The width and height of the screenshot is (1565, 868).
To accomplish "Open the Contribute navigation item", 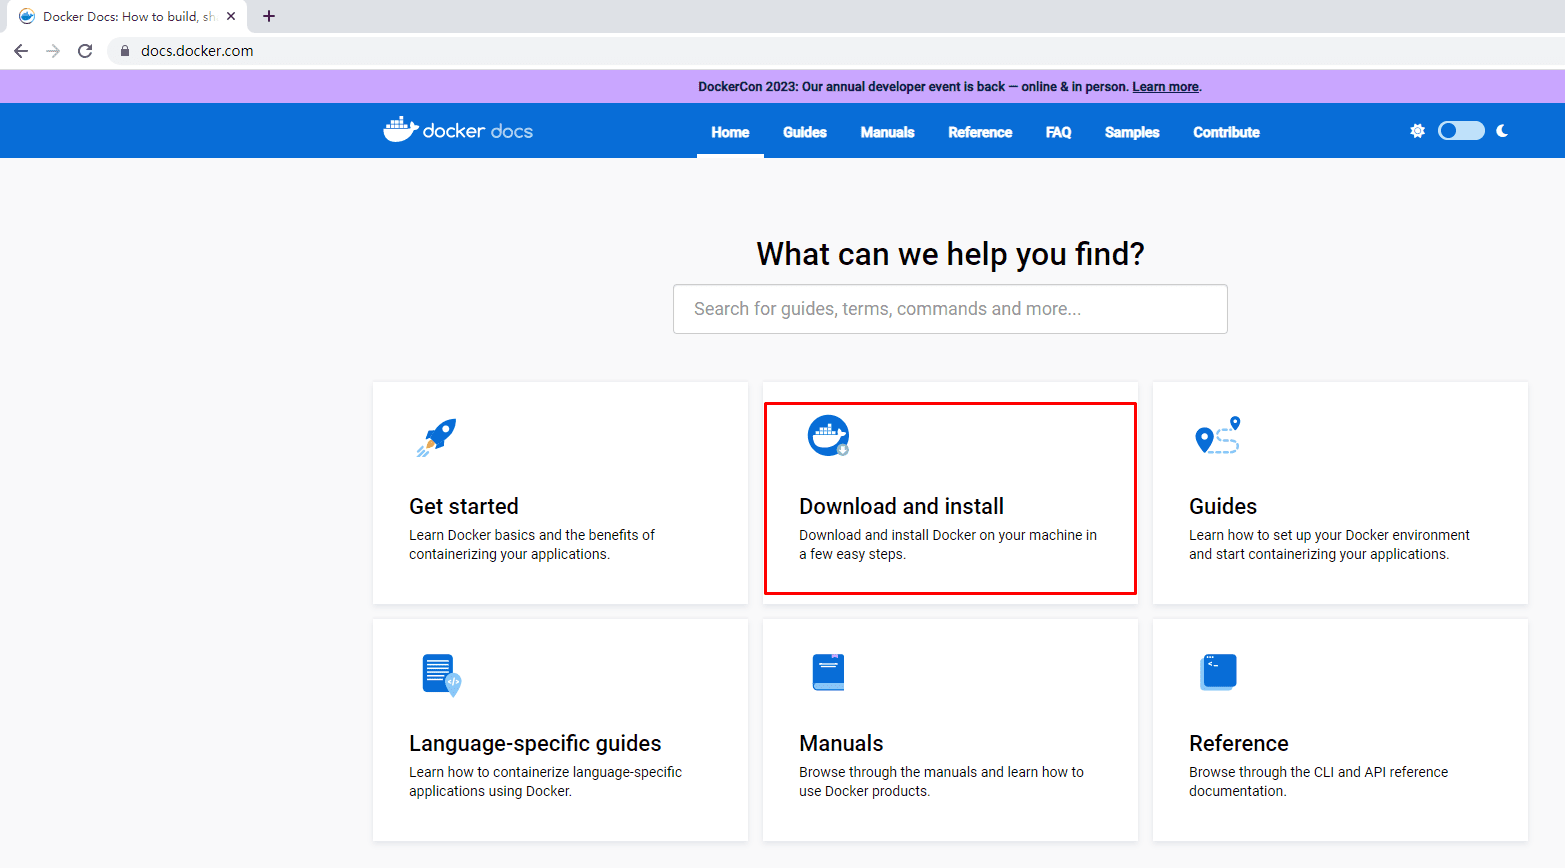I will coord(1226,132).
